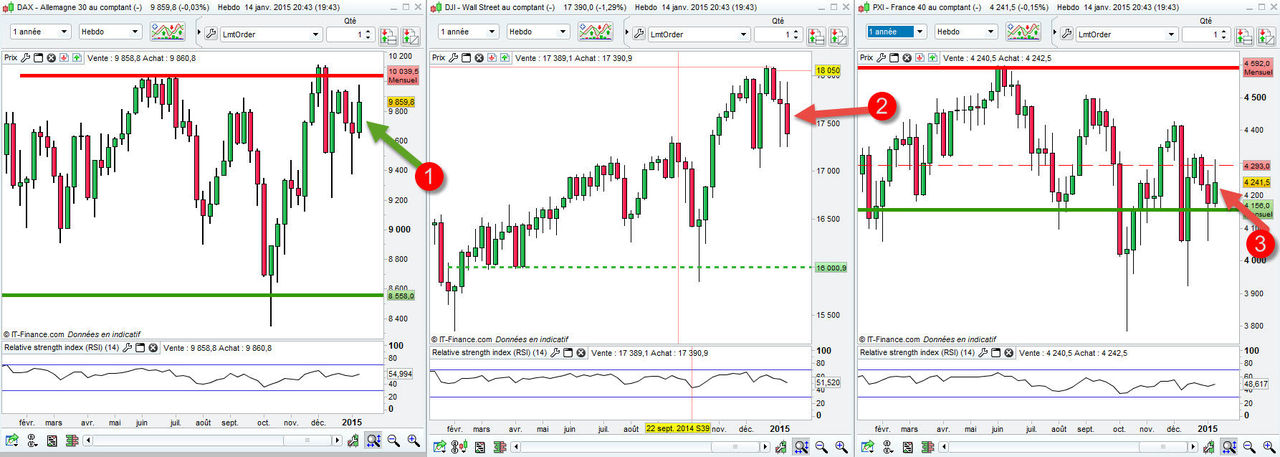Remove Prix panel via X icon in DAX chart
1280x457 pixels.
point(51,58)
